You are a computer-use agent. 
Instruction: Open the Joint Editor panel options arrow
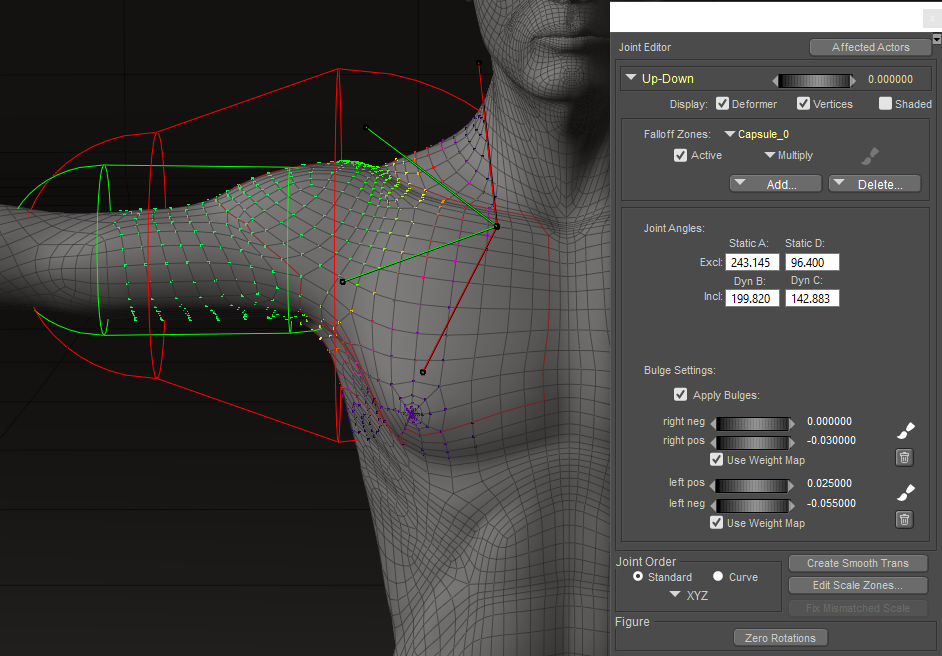pos(936,39)
